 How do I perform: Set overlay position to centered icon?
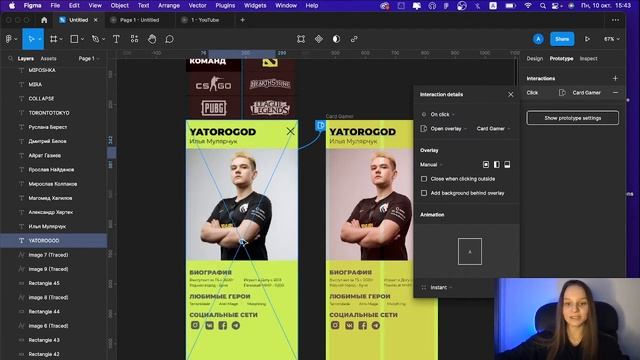pyautogui.click(x=486, y=164)
